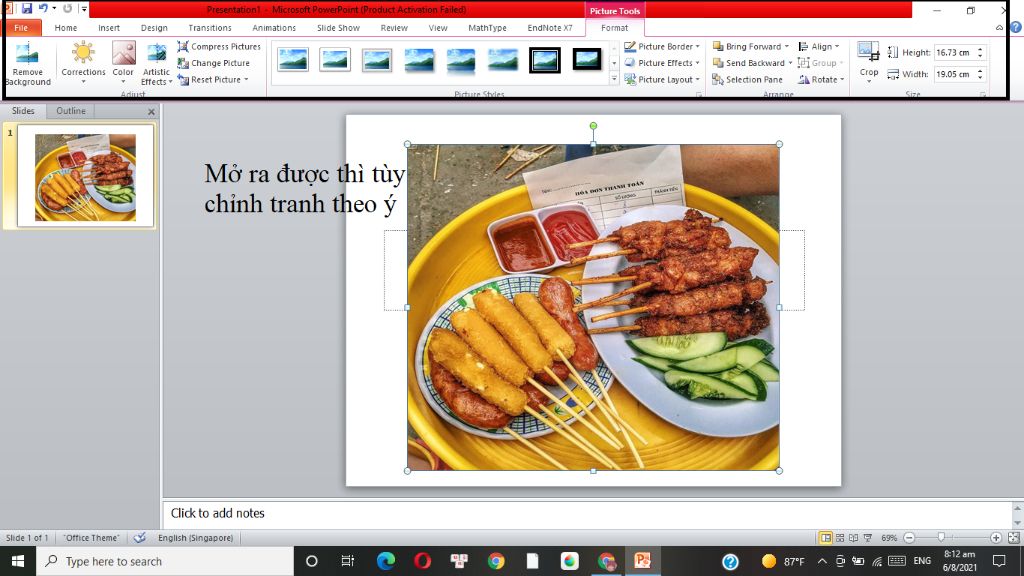Open Align dropdown
Viewport: 1024px width, 576px height.
[818, 46]
